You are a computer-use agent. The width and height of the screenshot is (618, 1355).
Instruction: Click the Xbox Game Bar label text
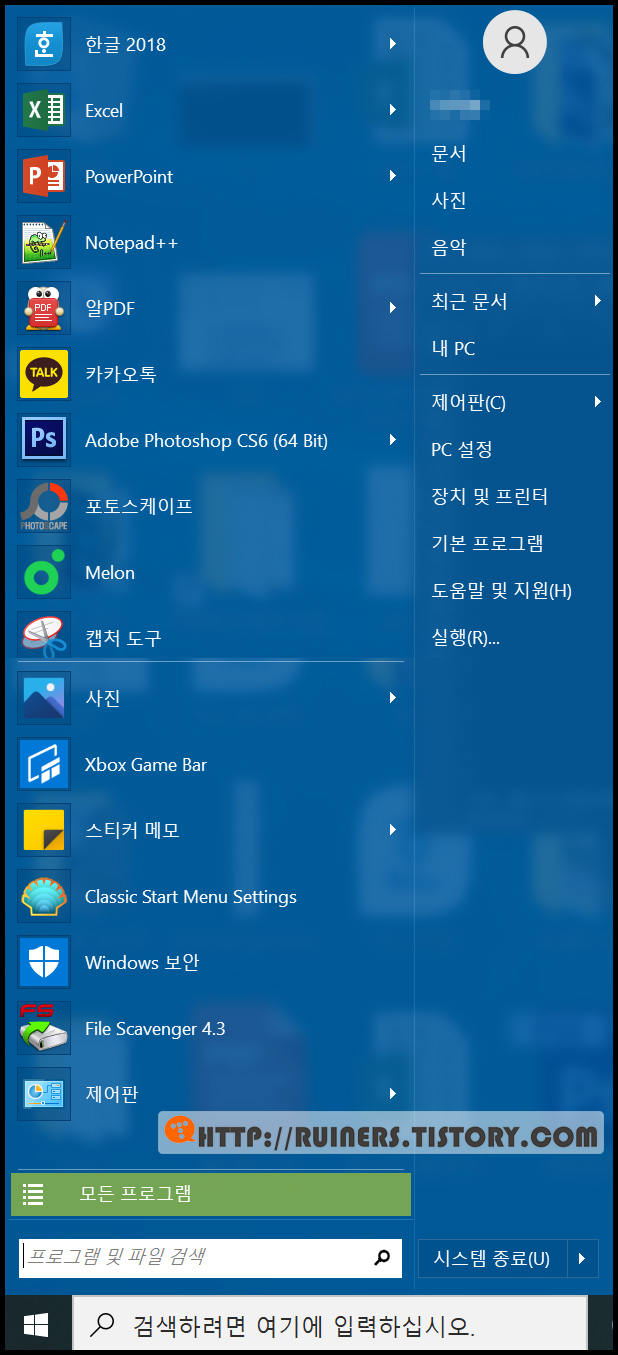pos(146,764)
